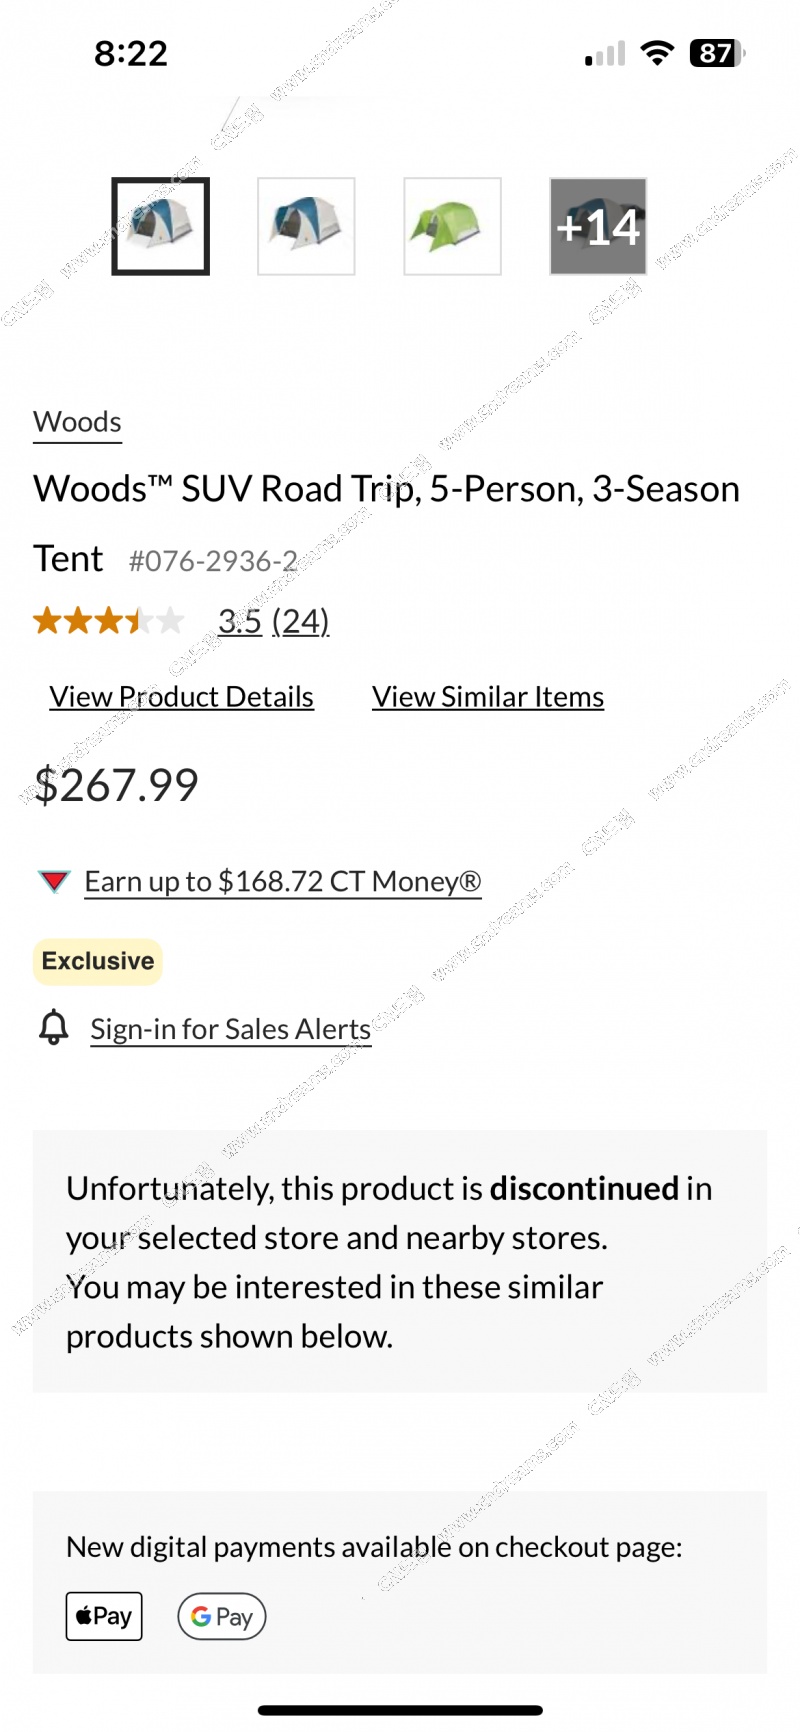Viewport: 800px width, 1732px height.
Task: Tap the Wi-Fi status icon
Action: click(x=656, y=53)
